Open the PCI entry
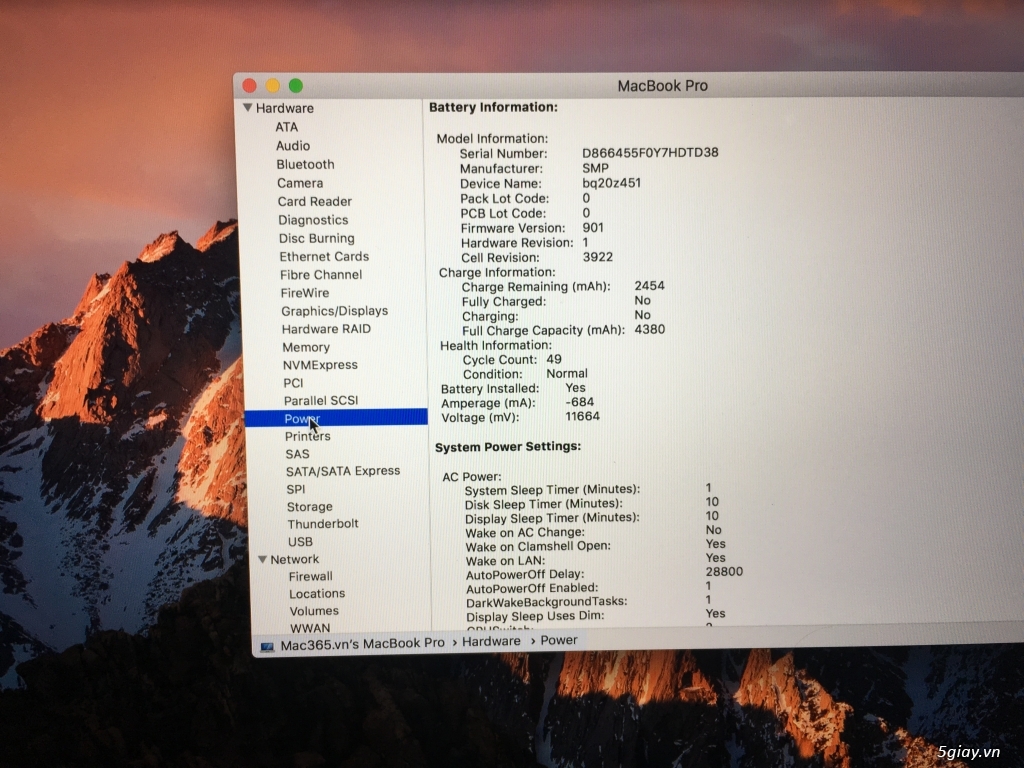 click(x=293, y=383)
